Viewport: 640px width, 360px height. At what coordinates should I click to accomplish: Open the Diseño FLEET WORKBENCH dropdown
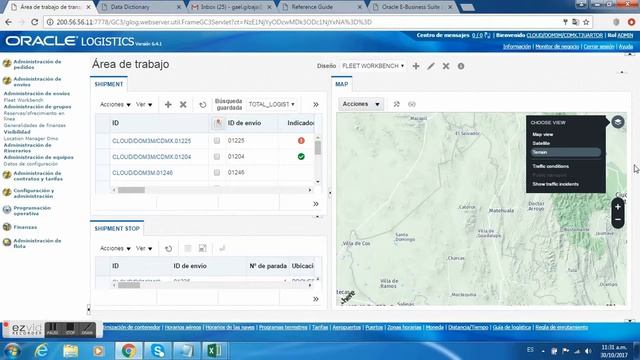point(373,66)
